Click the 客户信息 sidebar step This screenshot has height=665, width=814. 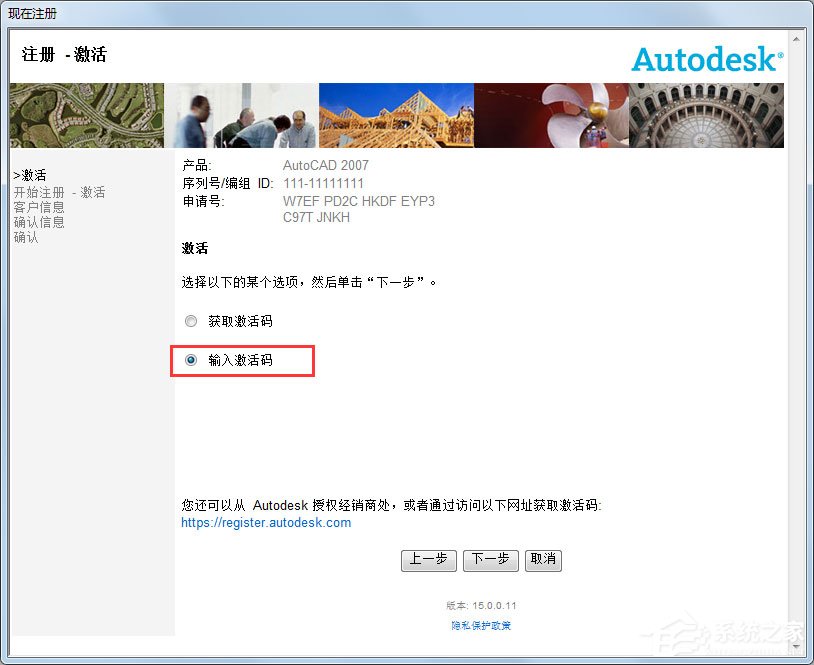pyautogui.click(x=39, y=208)
